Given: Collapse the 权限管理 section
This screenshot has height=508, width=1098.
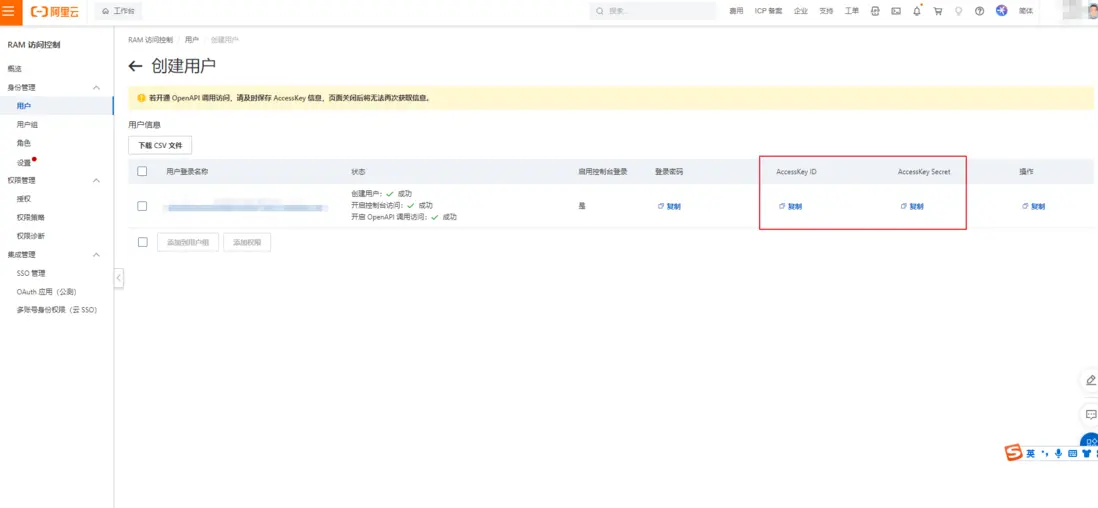Looking at the screenshot, I should tap(97, 181).
